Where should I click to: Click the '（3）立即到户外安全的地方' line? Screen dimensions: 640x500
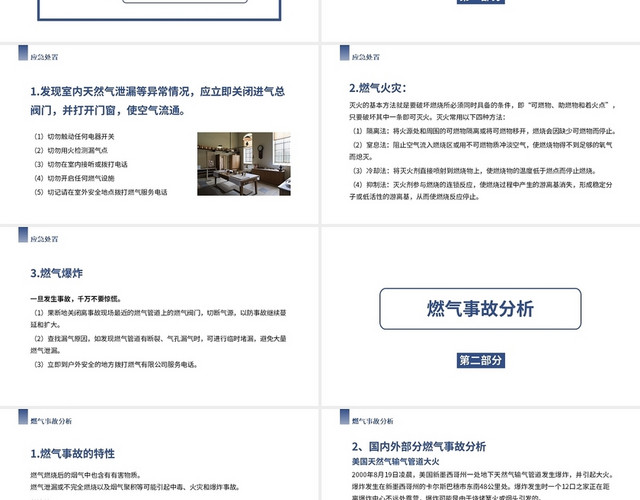click(116, 364)
